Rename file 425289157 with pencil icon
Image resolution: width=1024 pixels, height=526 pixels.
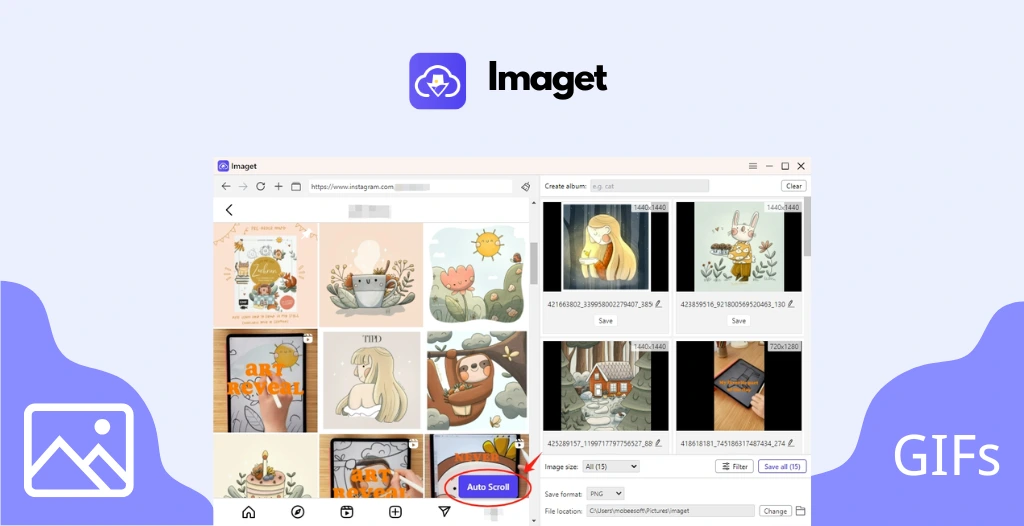pos(658,443)
